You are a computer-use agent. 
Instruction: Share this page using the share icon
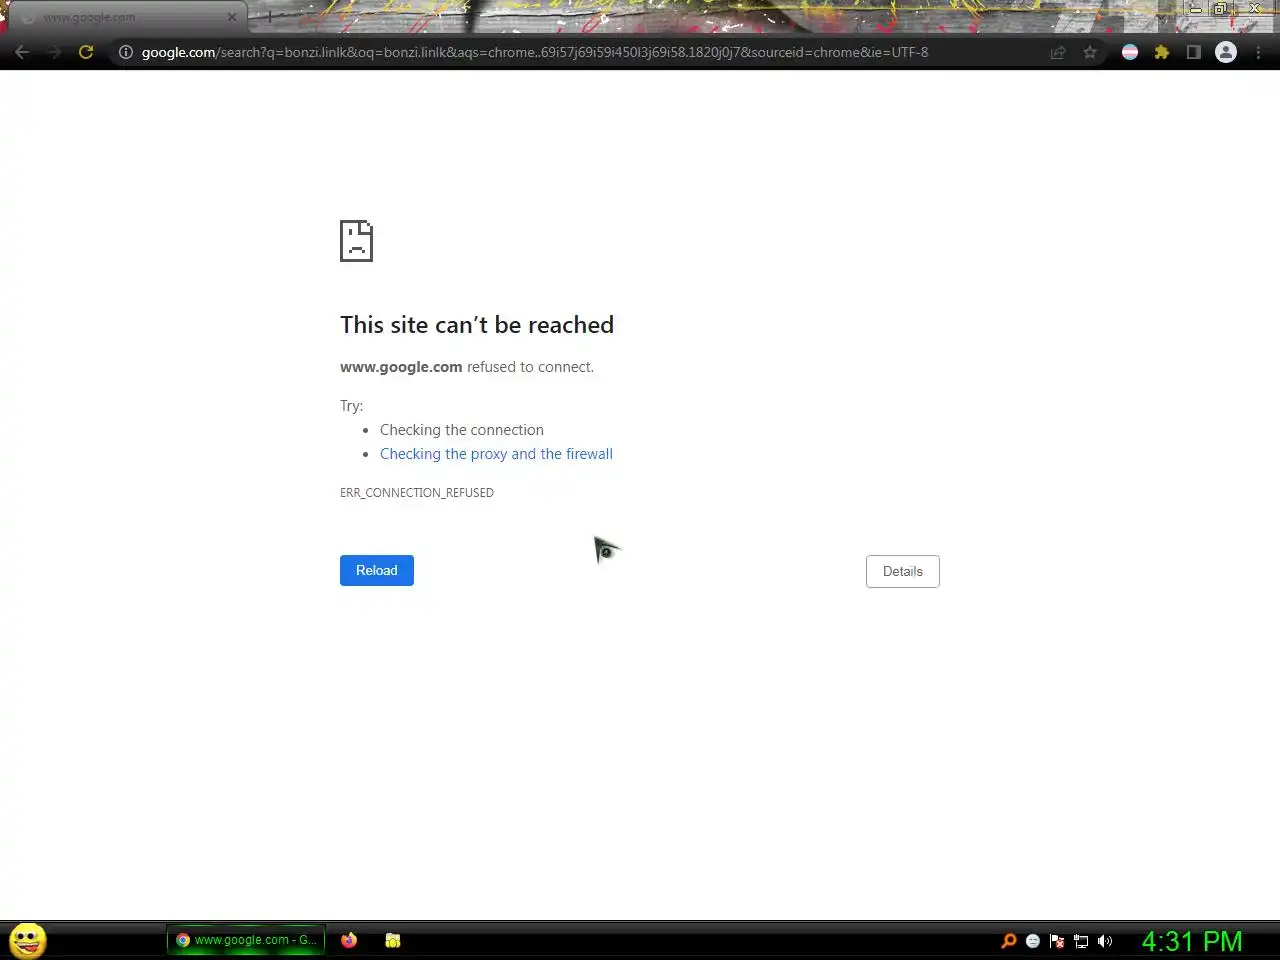(1058, 52)
